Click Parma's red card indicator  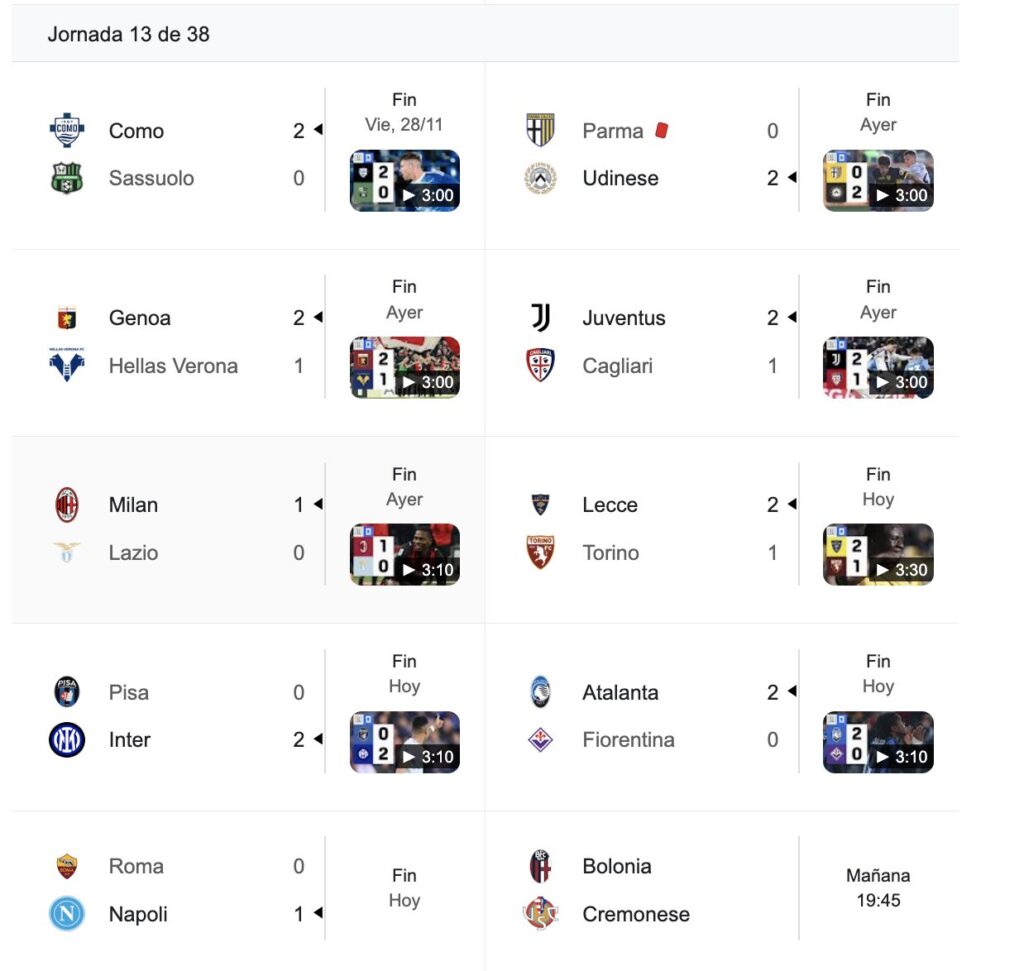tap(661, 131)
